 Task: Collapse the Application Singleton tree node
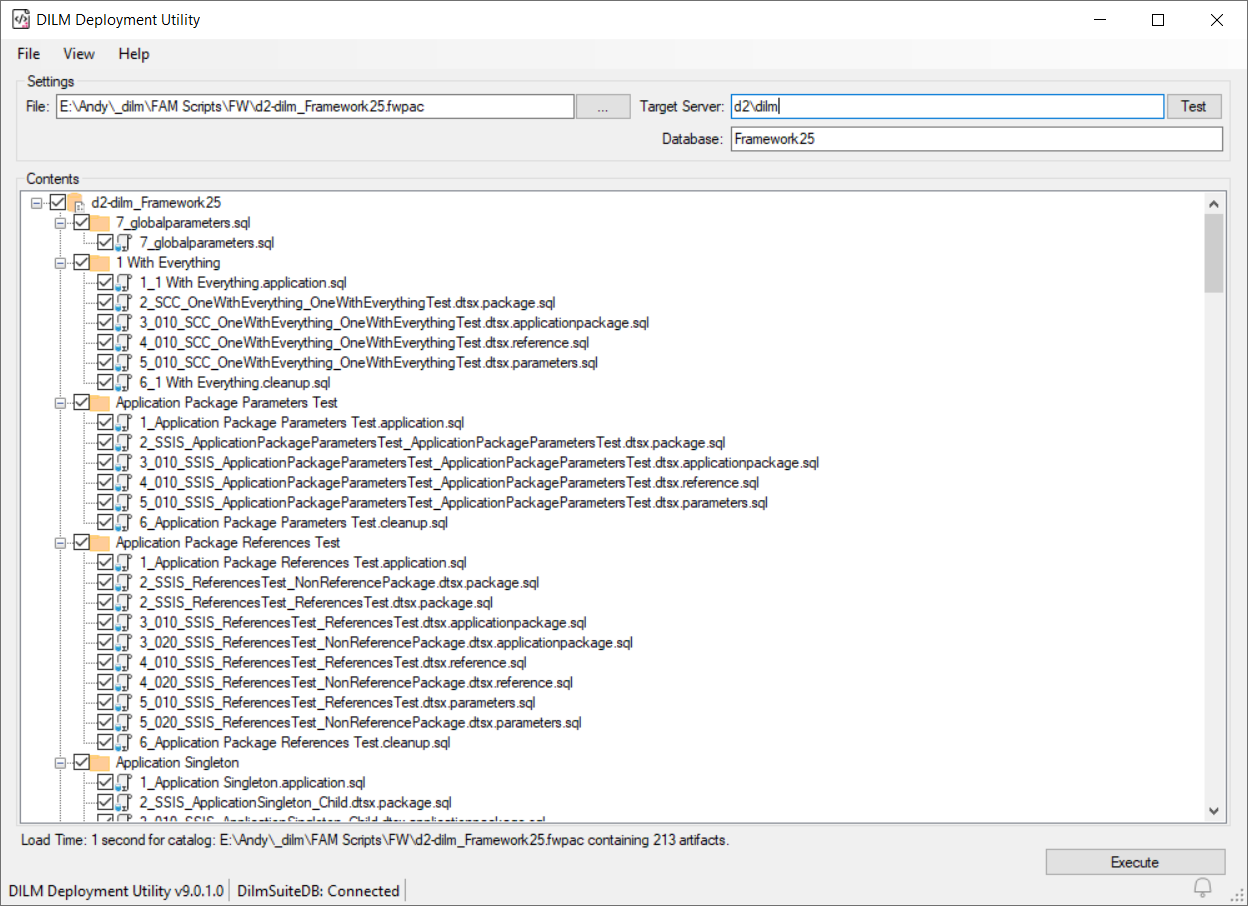(x=61, y=763)
